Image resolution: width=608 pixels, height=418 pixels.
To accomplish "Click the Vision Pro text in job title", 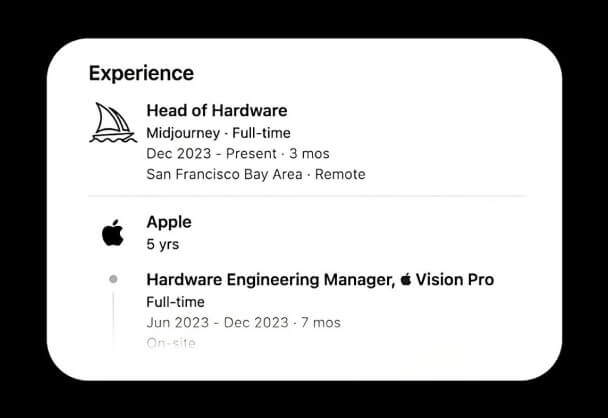I will click(456, 280).
